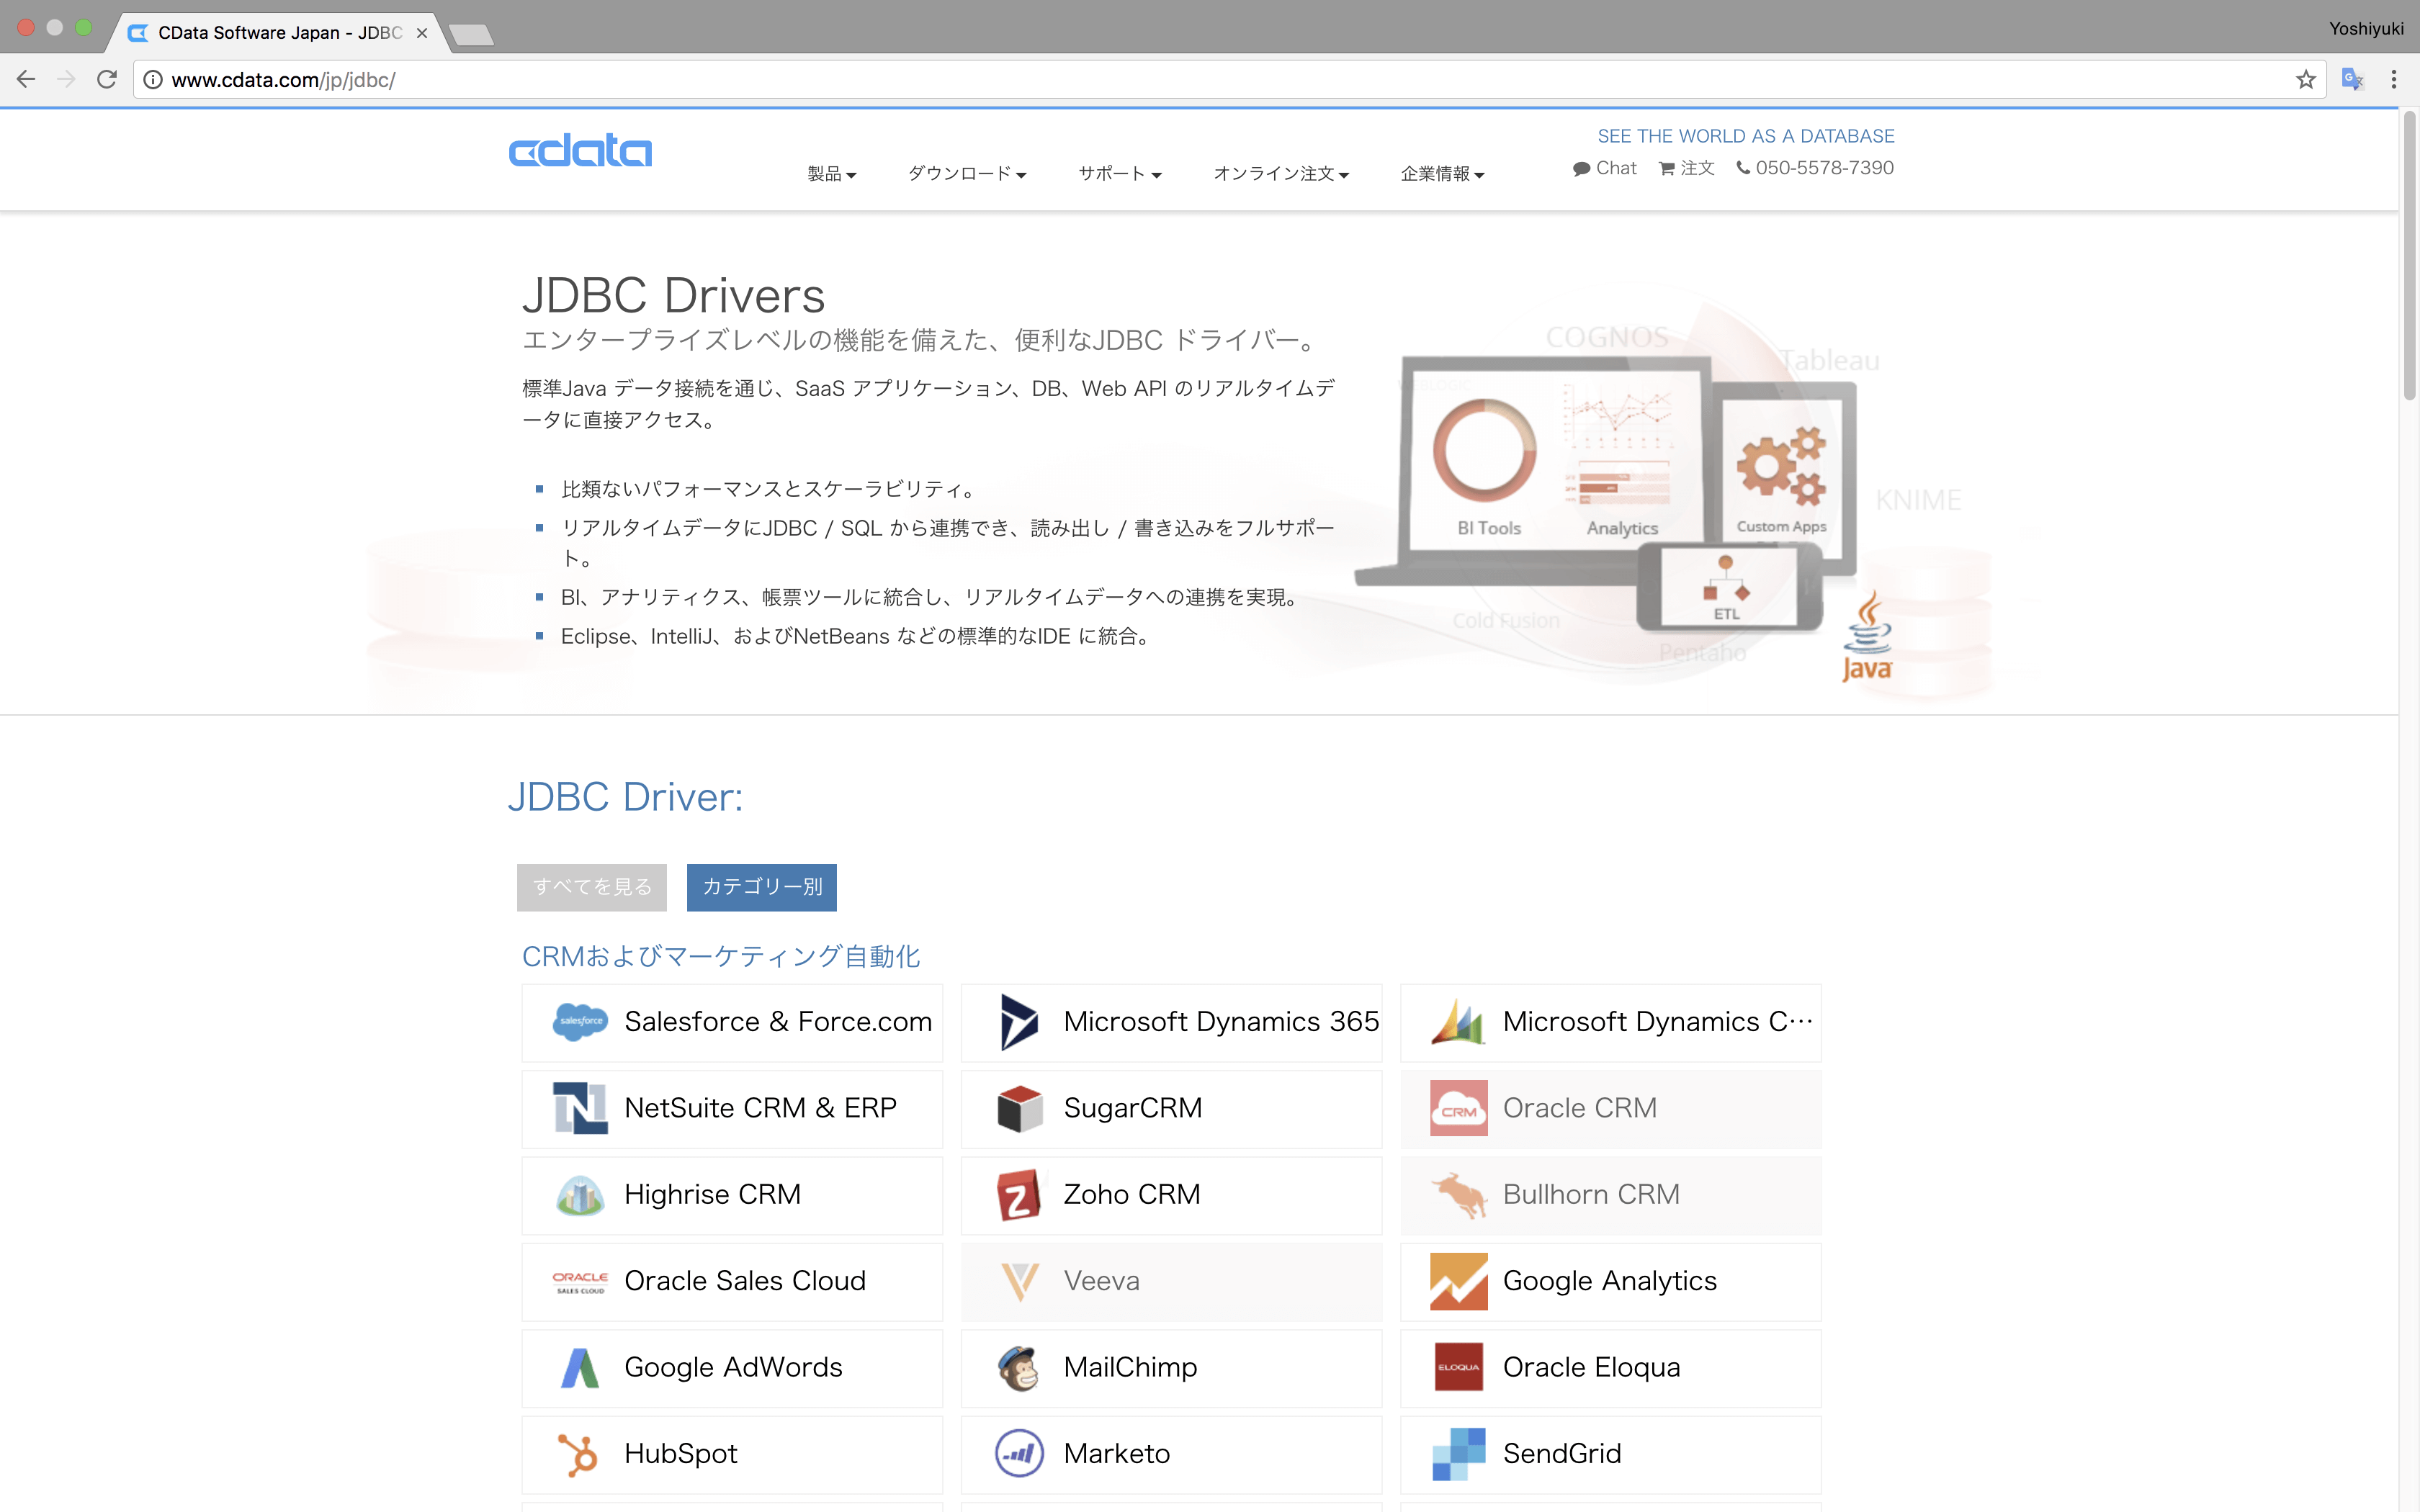Go back to previous page

click(26, 79)
